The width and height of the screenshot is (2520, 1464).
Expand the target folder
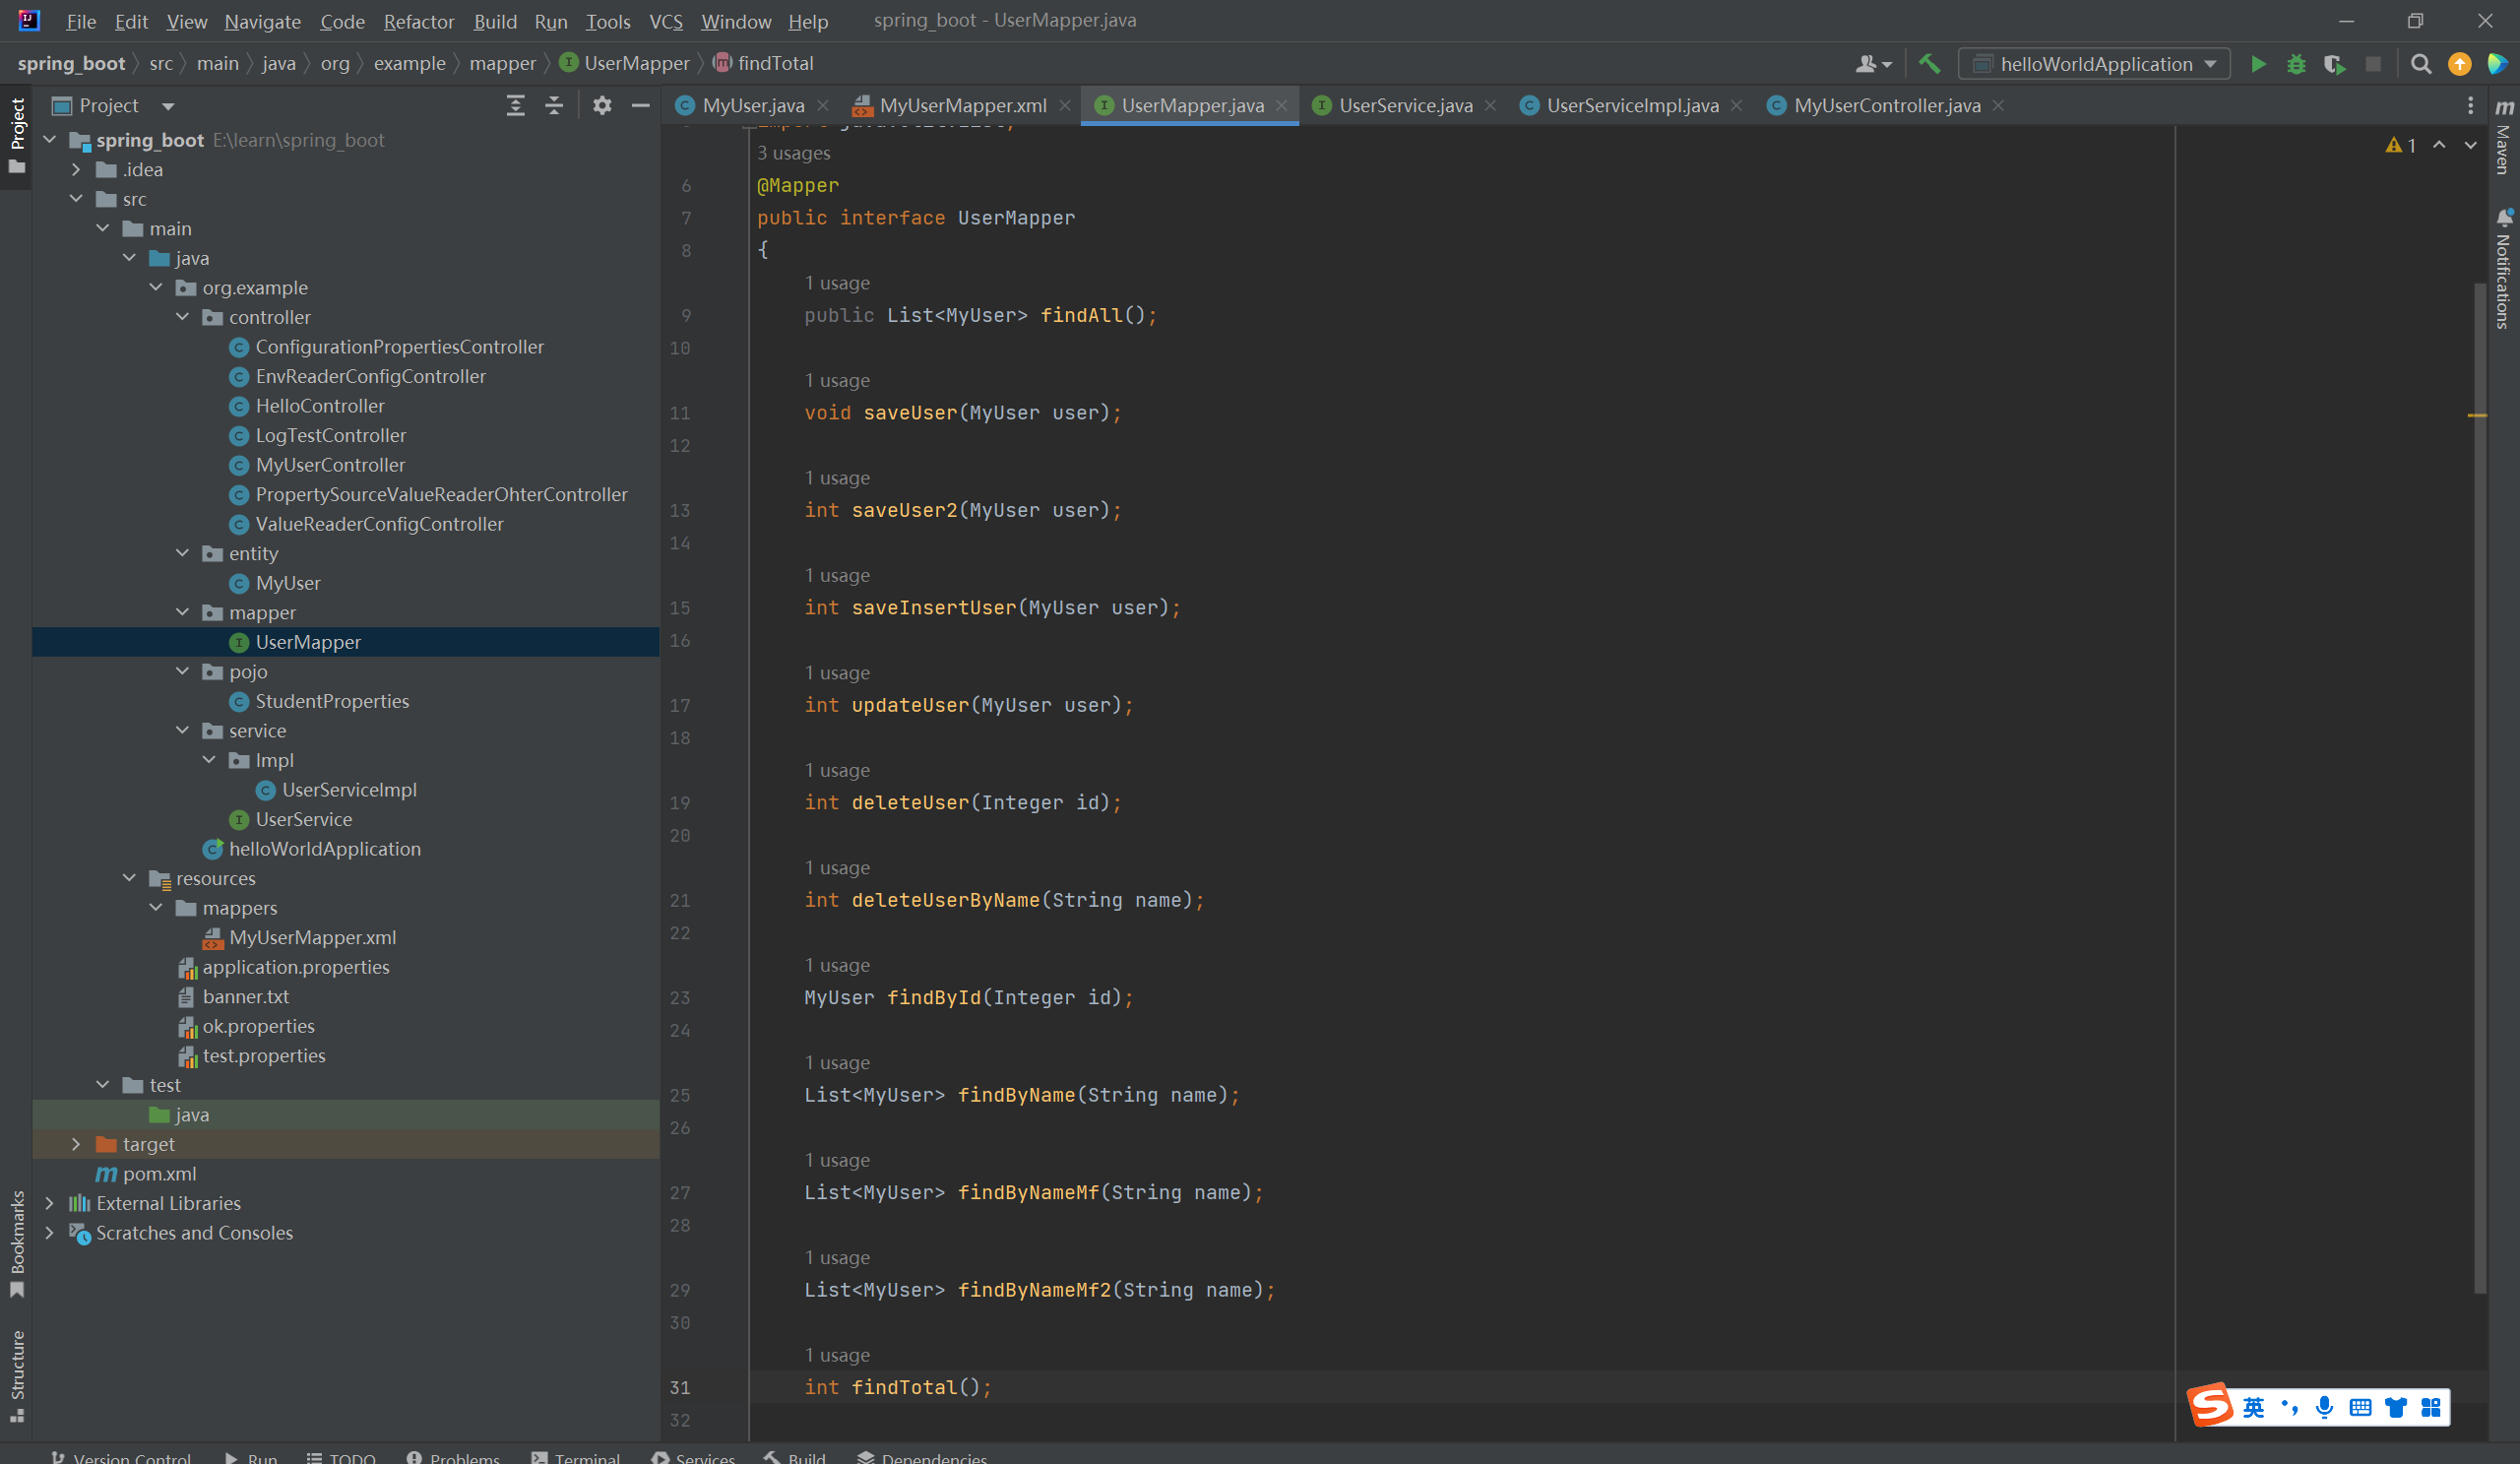pyautogui.click(x=76, y=1144)
